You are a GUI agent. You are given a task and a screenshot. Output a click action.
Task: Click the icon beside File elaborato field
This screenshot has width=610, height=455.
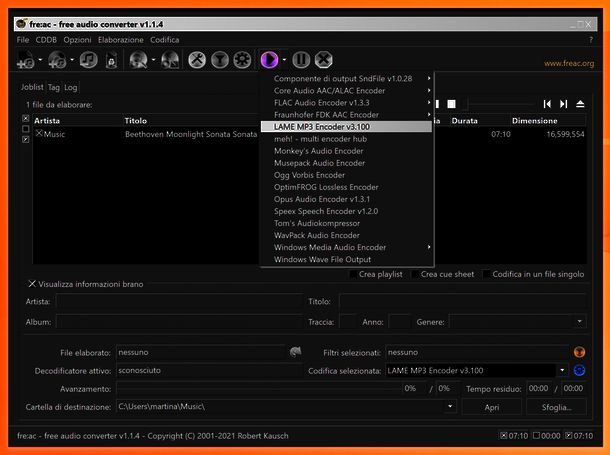[295, 352]
